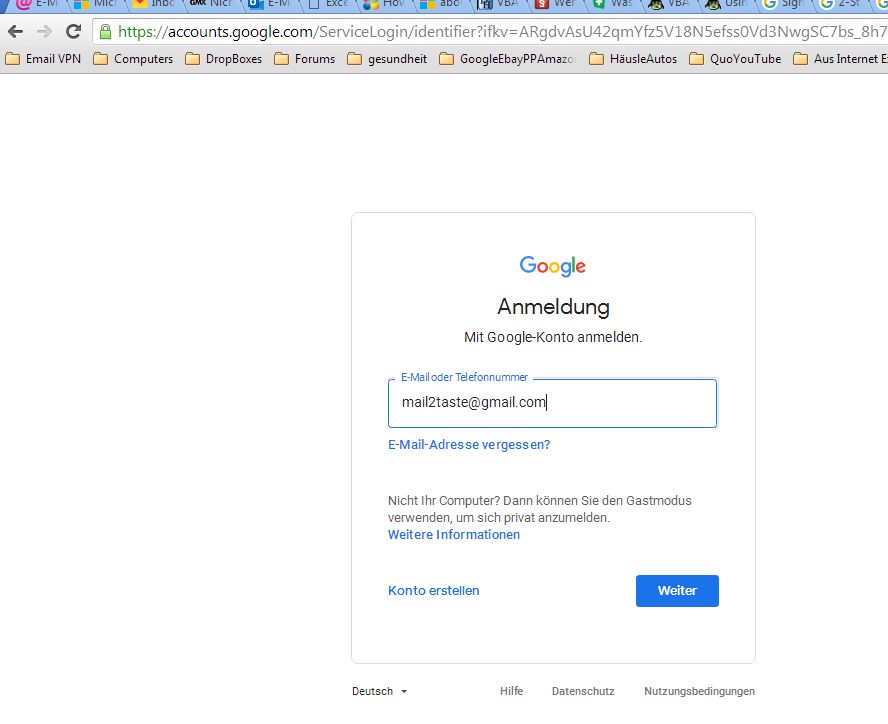
Task: Open the Computers bookmark folder
Action: tap(133, 59)
